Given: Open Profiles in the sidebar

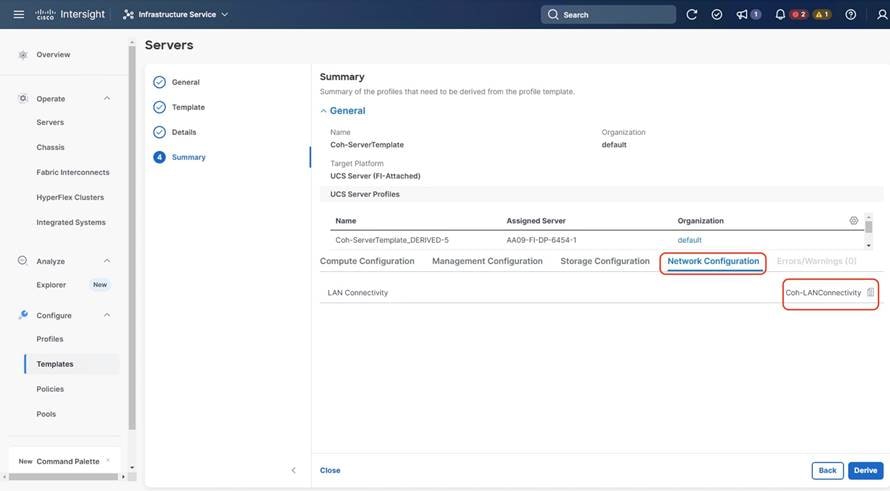Looking at the screenshot, I should (x=50, y=339).
